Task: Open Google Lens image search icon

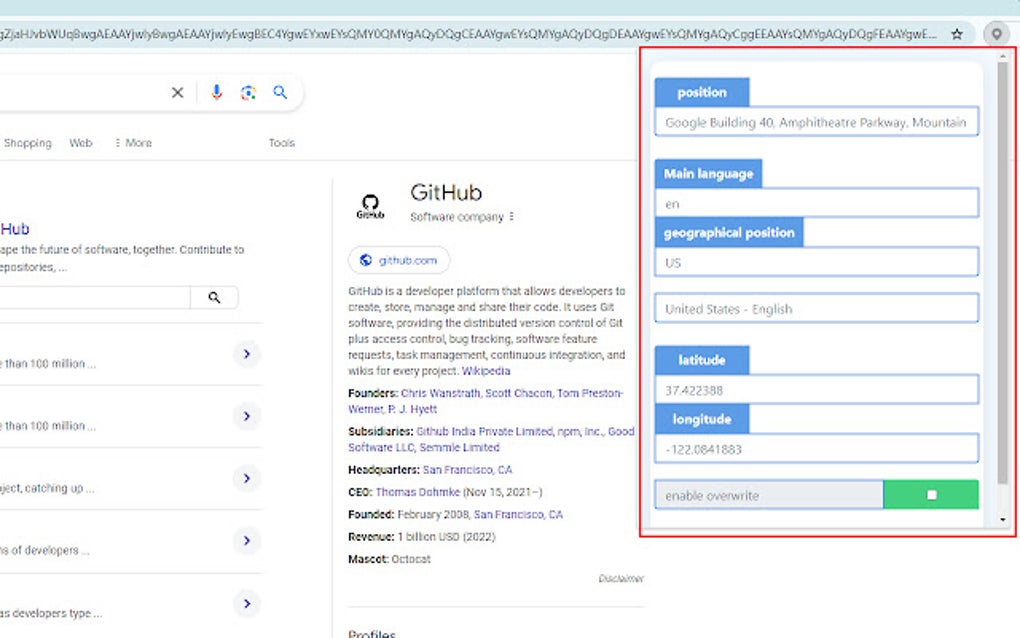Action: (x=248, y=92)
